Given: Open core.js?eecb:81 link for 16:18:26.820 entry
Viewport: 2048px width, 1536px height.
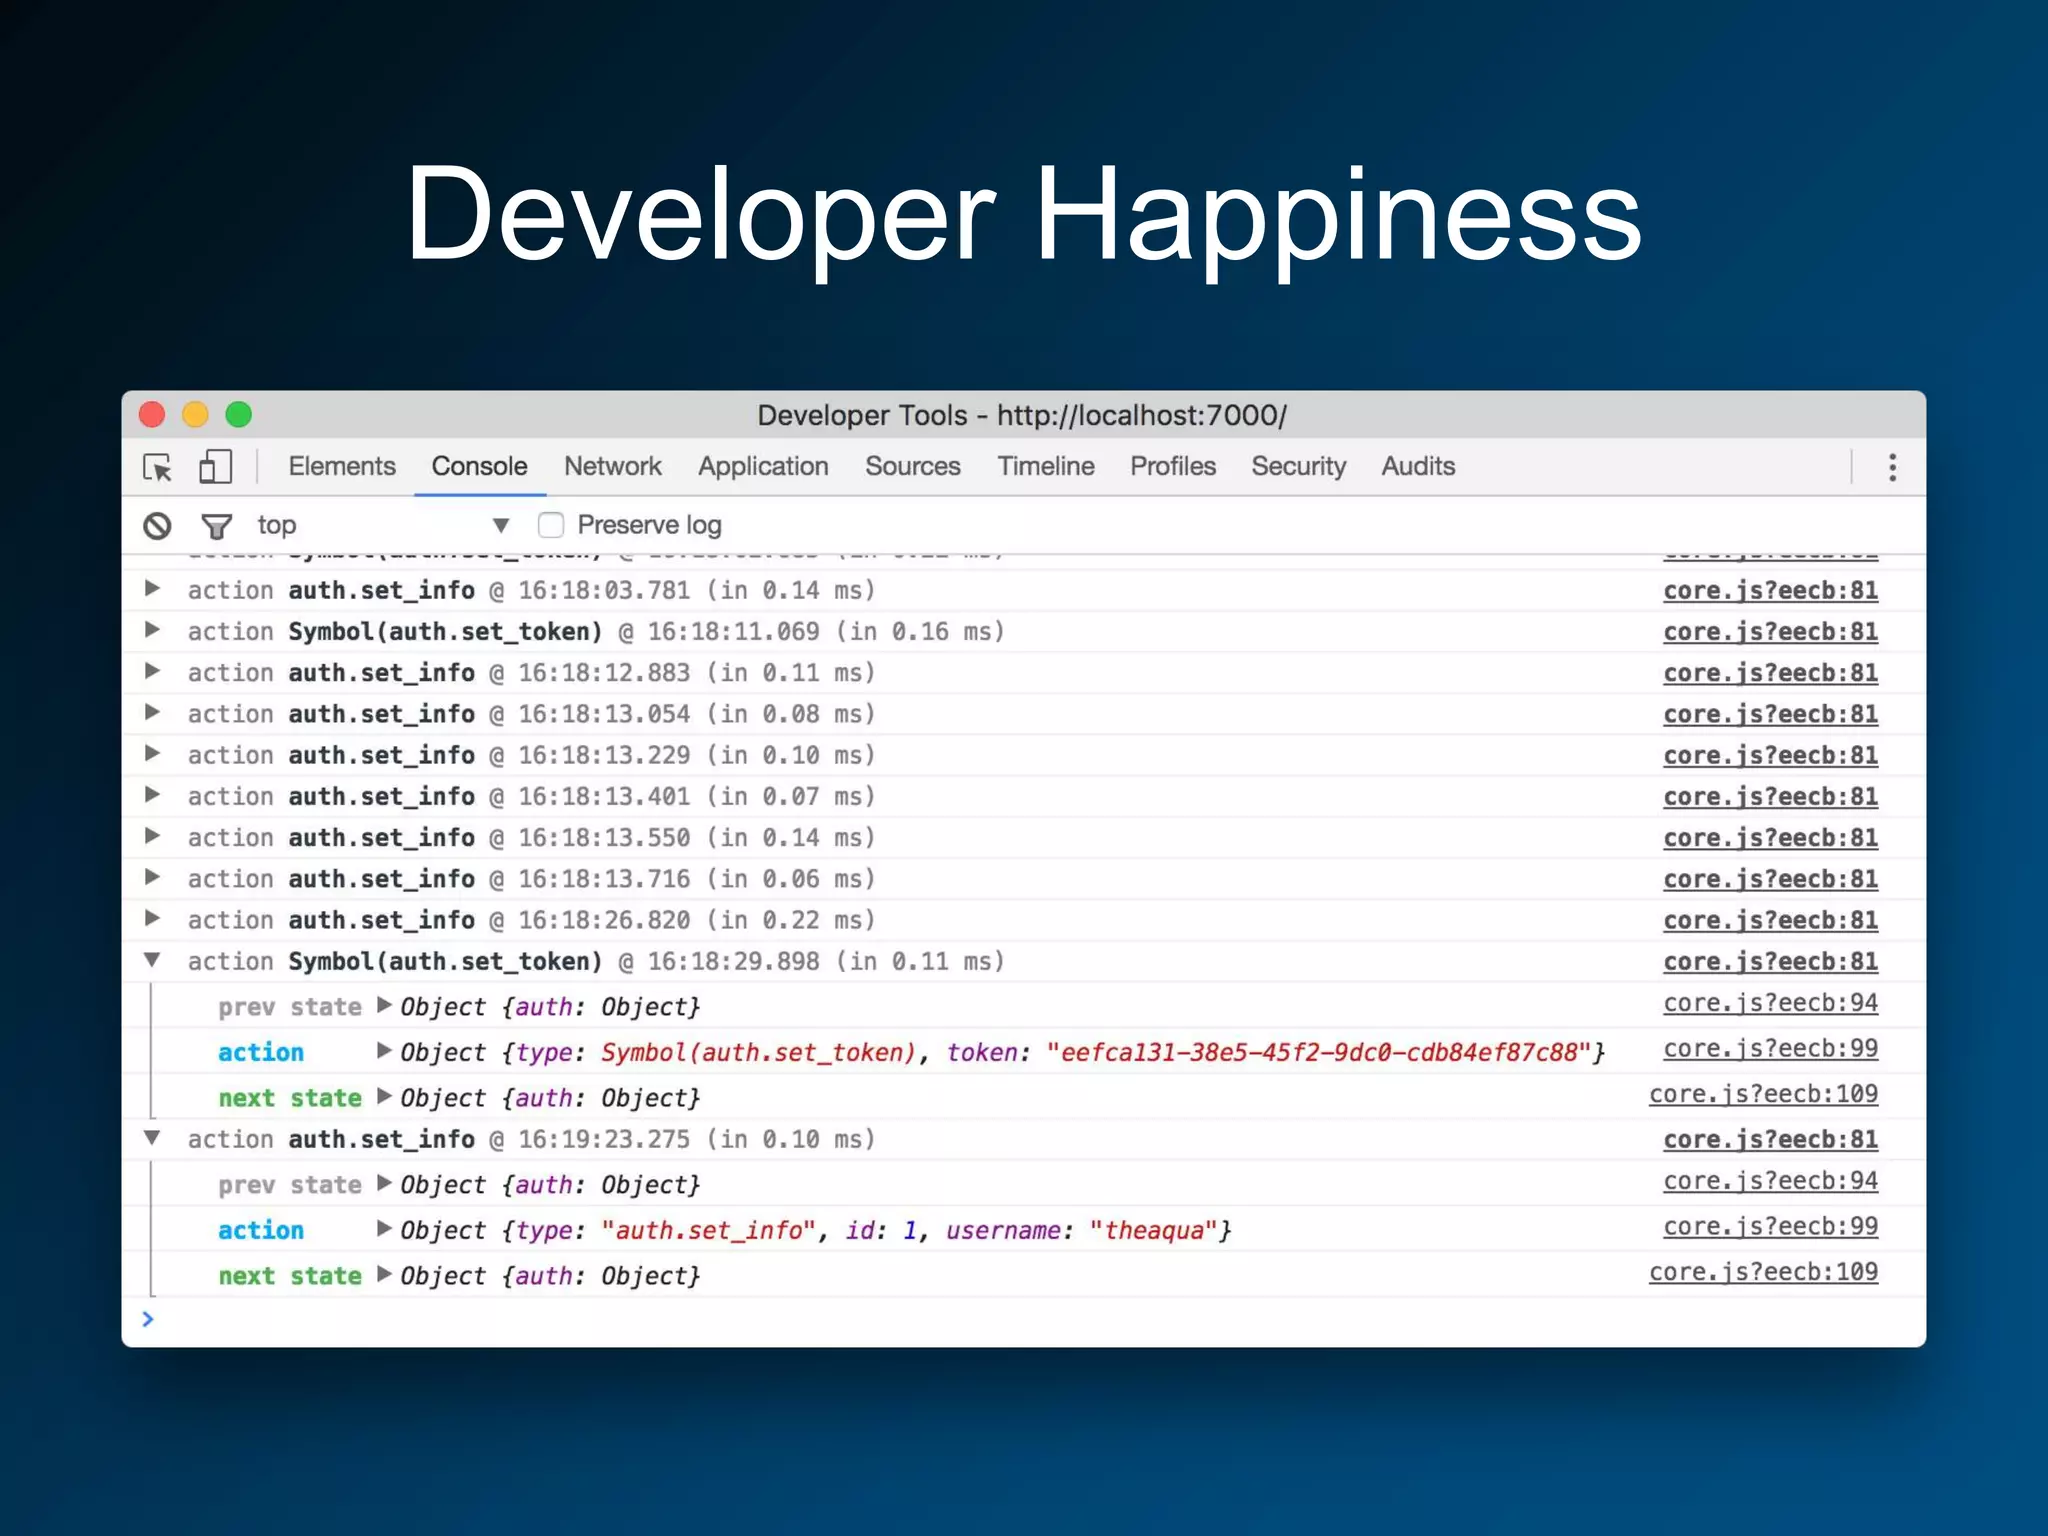Looking at the screenshot, I should click(x=1770, y=920).
